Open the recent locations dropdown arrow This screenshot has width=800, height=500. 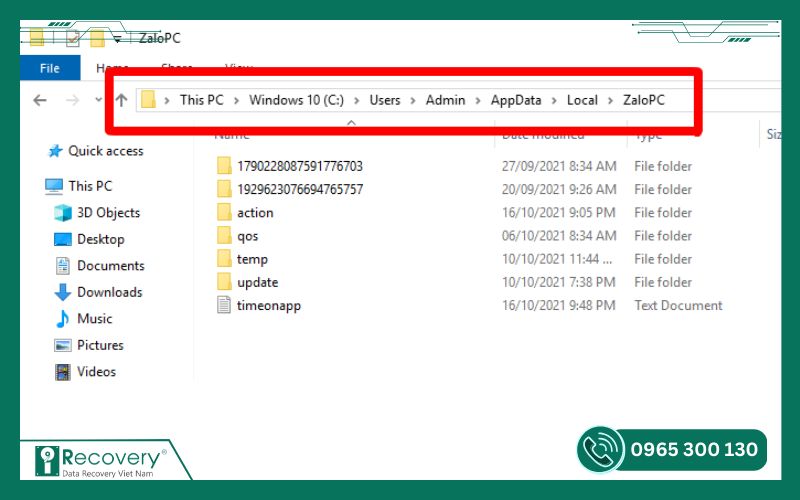(98, 100)
